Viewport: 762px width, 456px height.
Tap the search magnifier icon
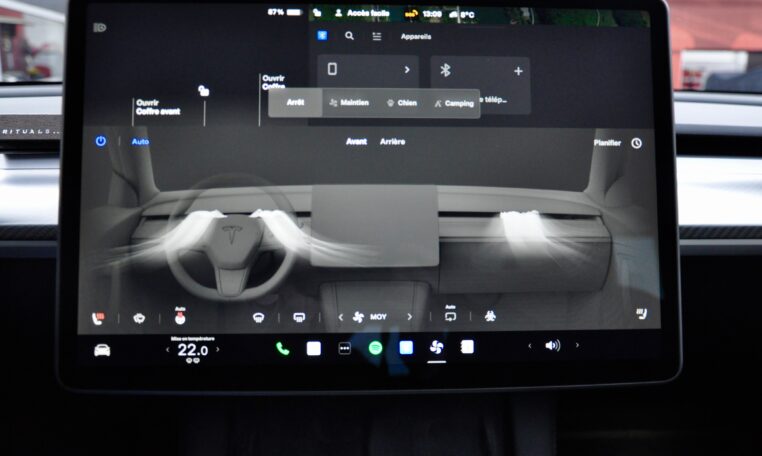(x=349, y=35)
